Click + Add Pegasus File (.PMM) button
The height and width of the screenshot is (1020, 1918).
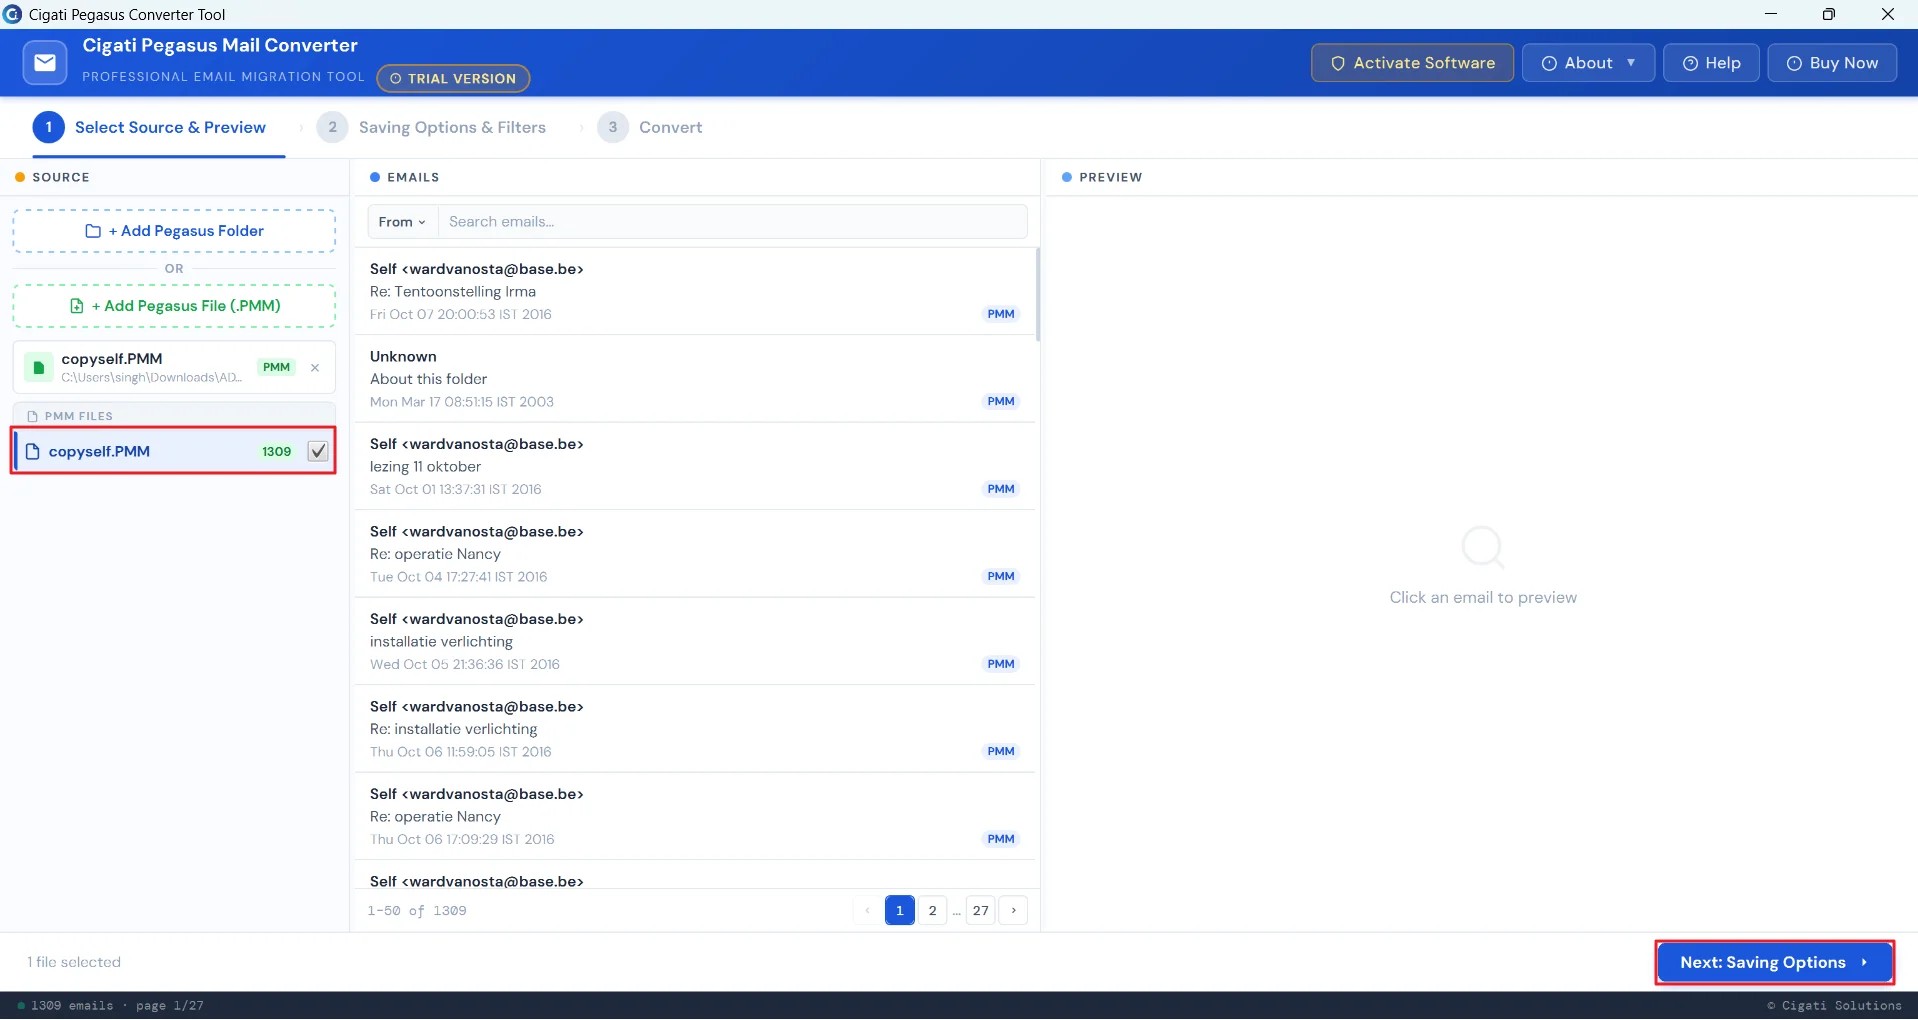174,306
